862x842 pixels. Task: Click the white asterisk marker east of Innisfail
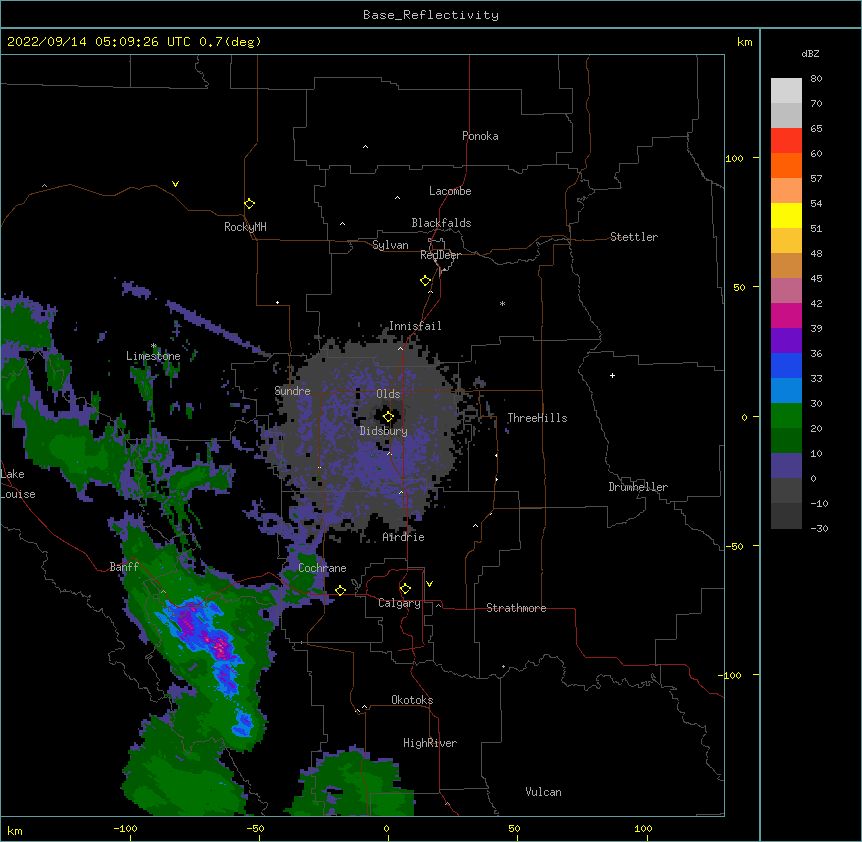point(502,303)
